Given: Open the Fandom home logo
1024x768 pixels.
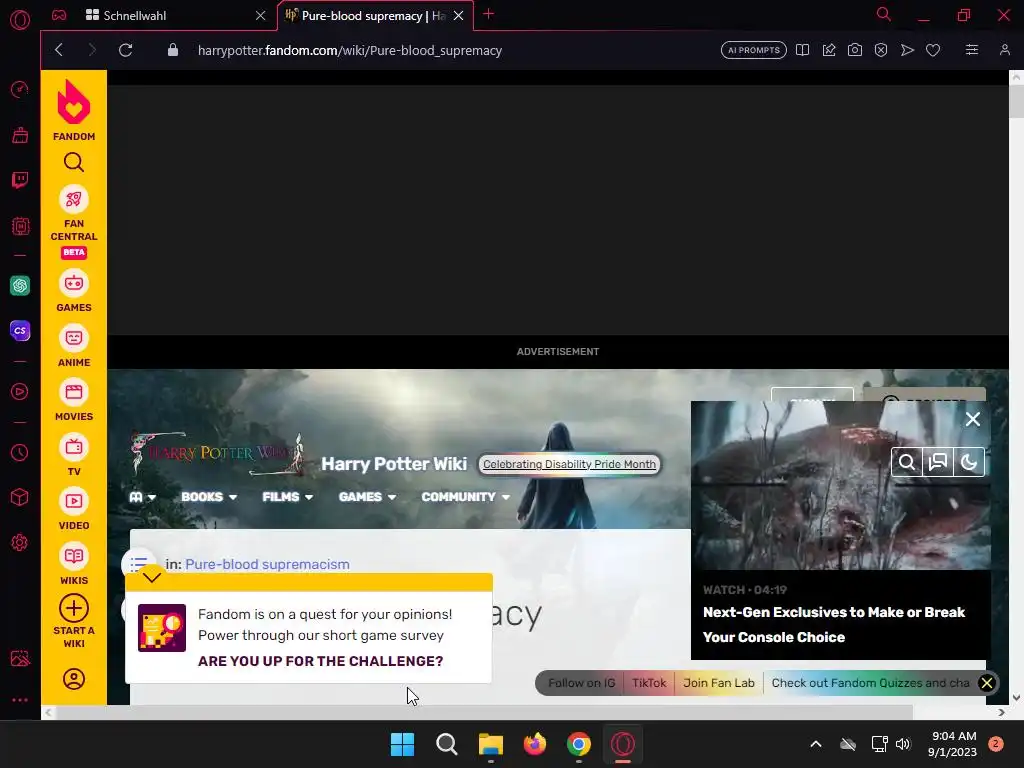Looking at the screenshot, I should point(74,110).
